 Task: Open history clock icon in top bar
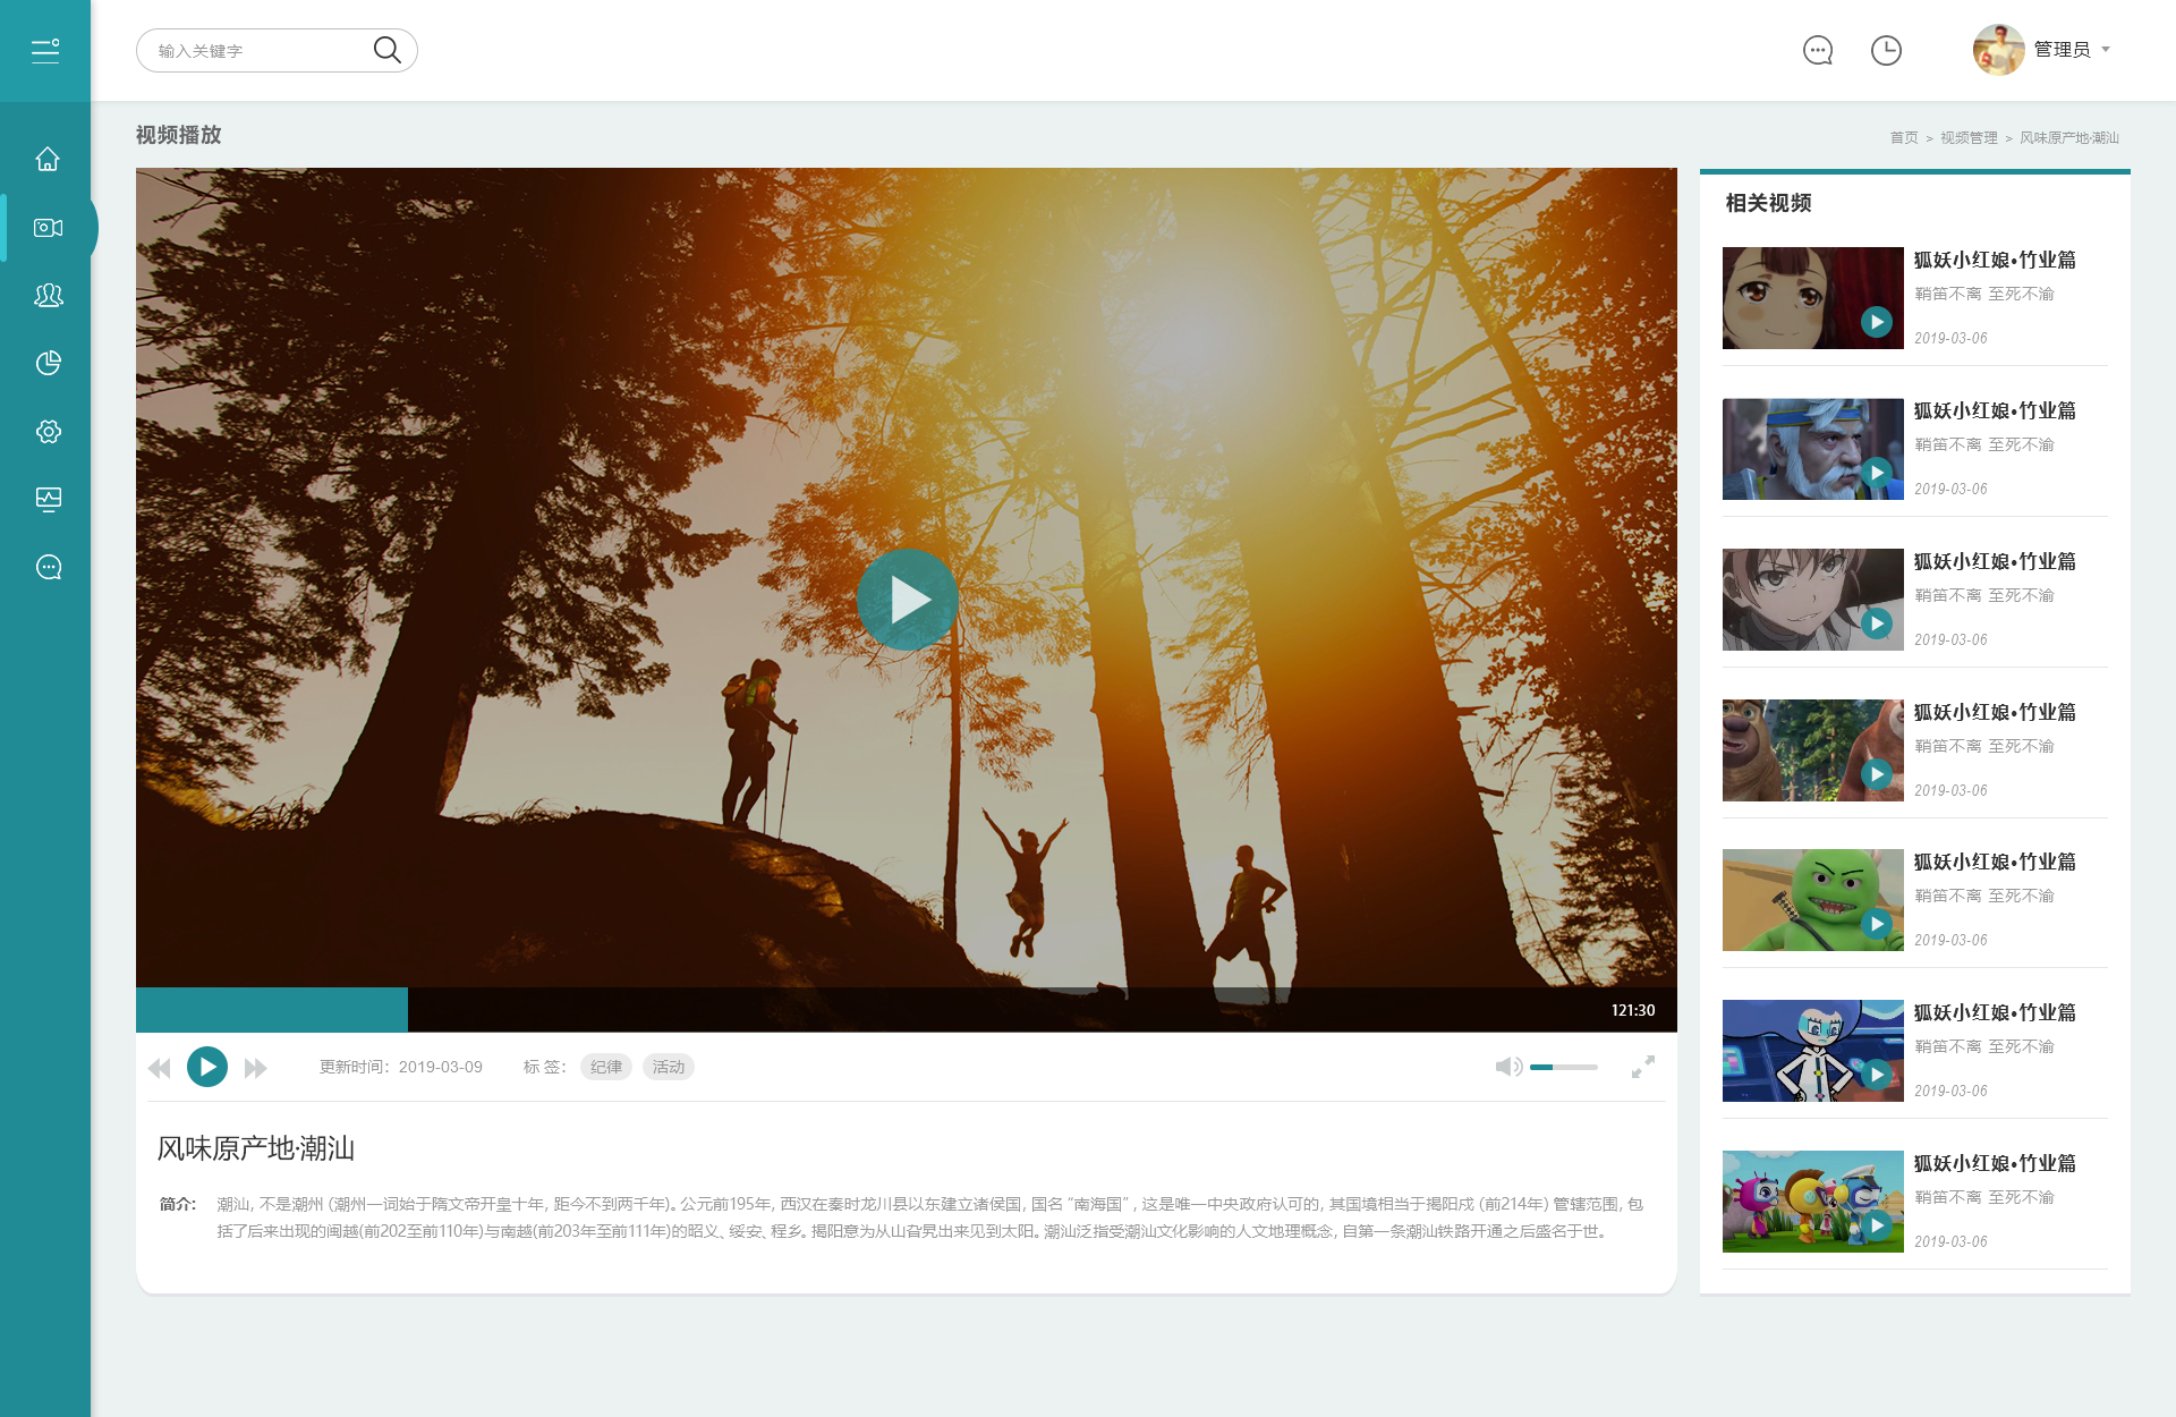[x=1885, y=50]
